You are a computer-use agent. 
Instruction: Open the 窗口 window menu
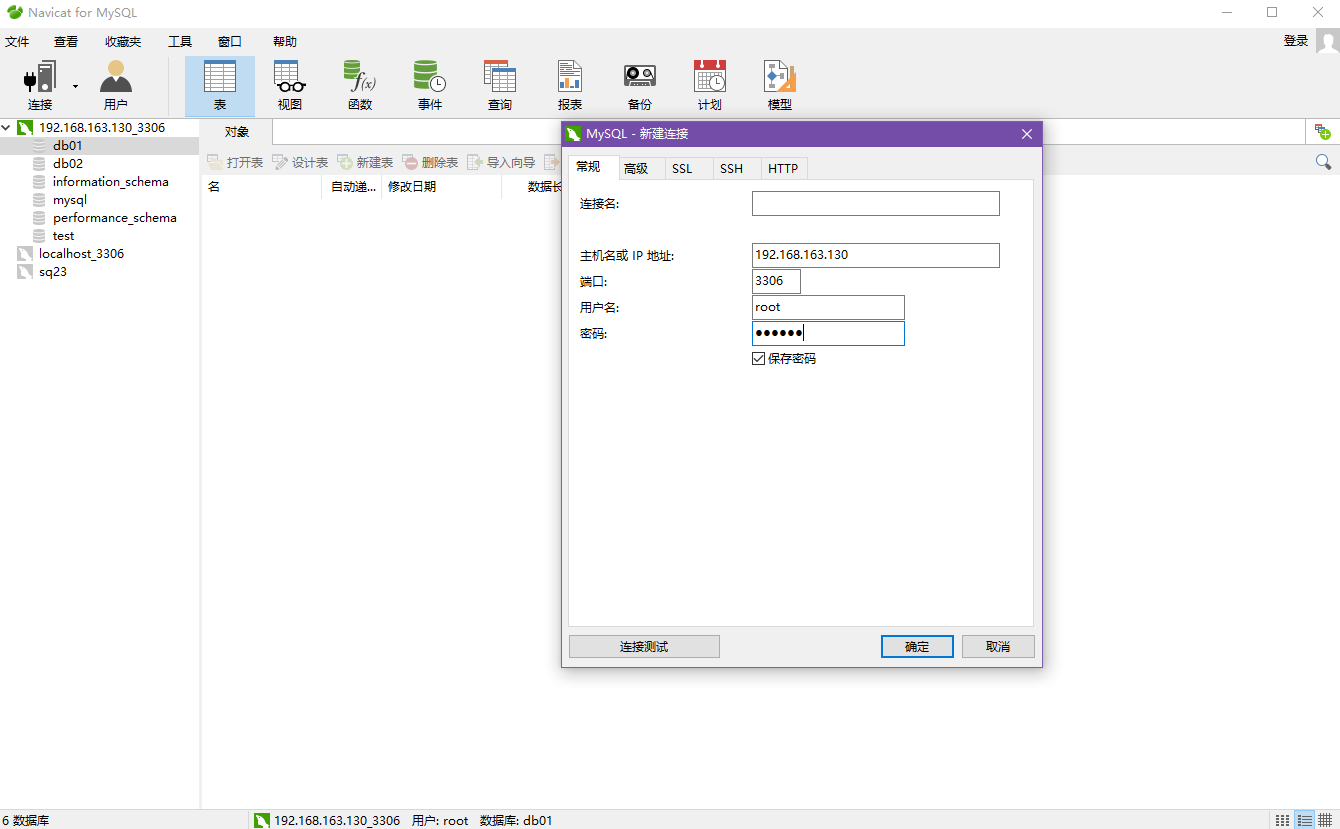230,42
